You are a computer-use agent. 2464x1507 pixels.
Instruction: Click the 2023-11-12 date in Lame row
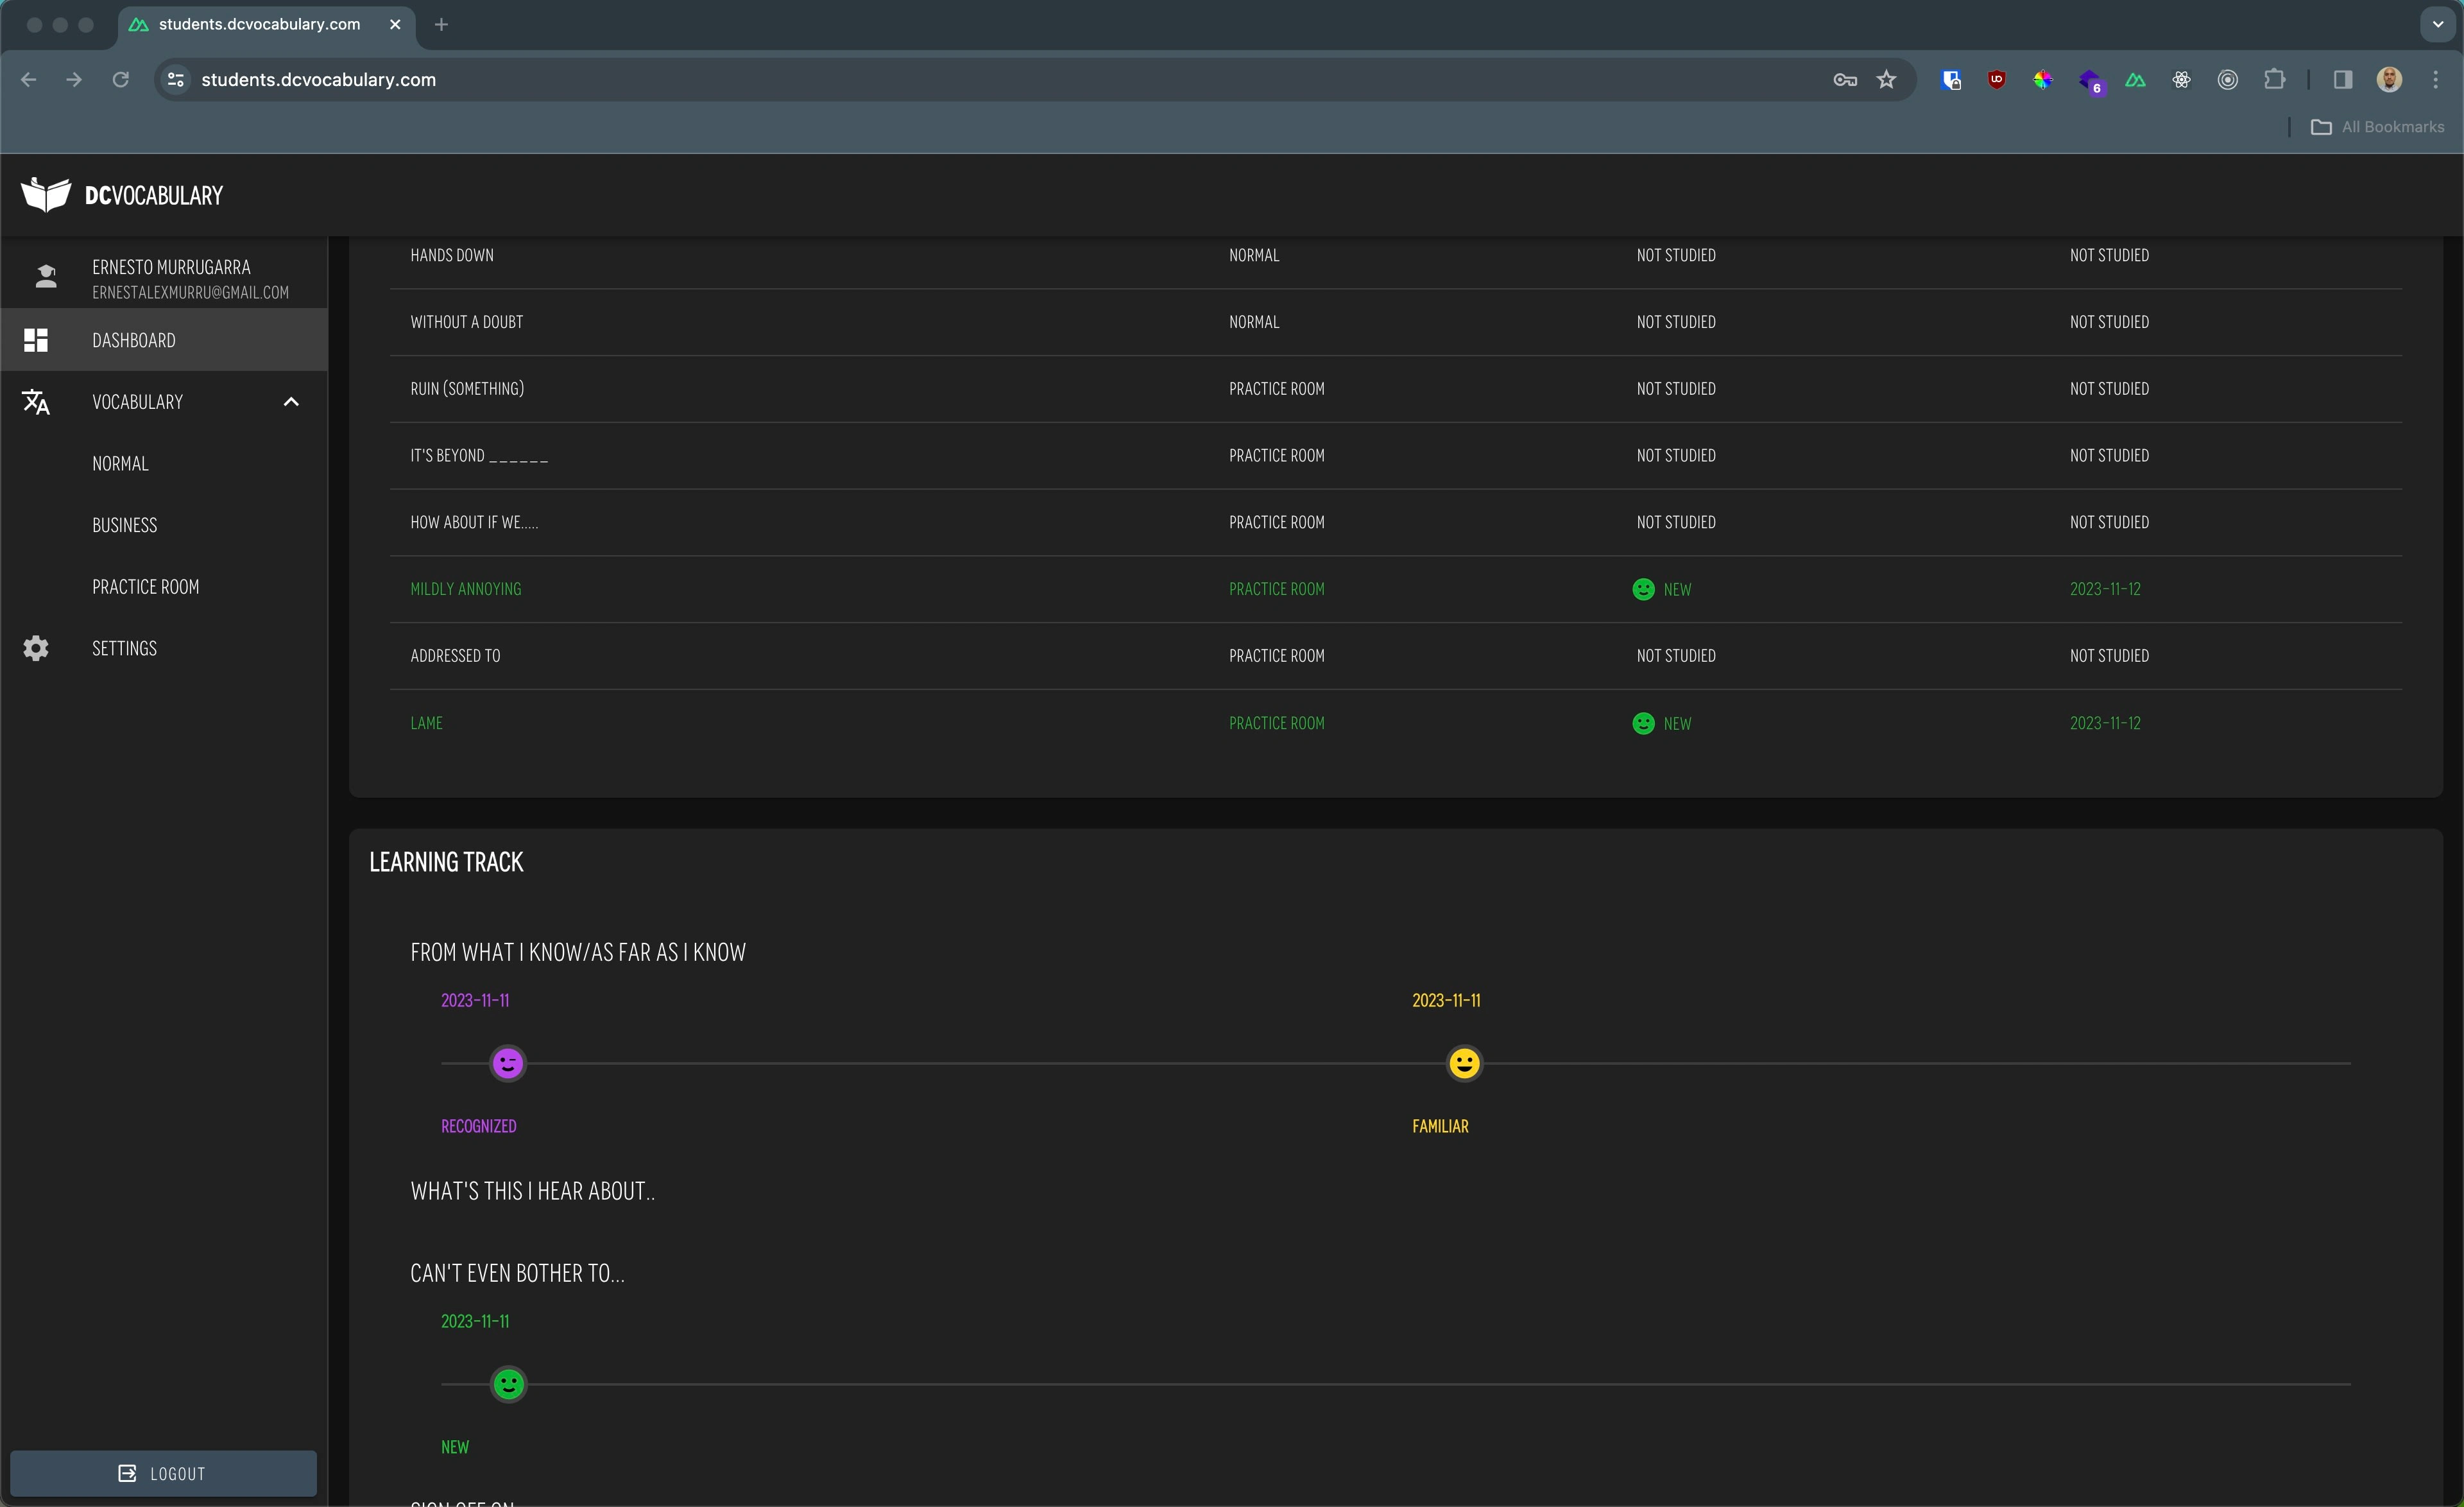point(2105,723)
